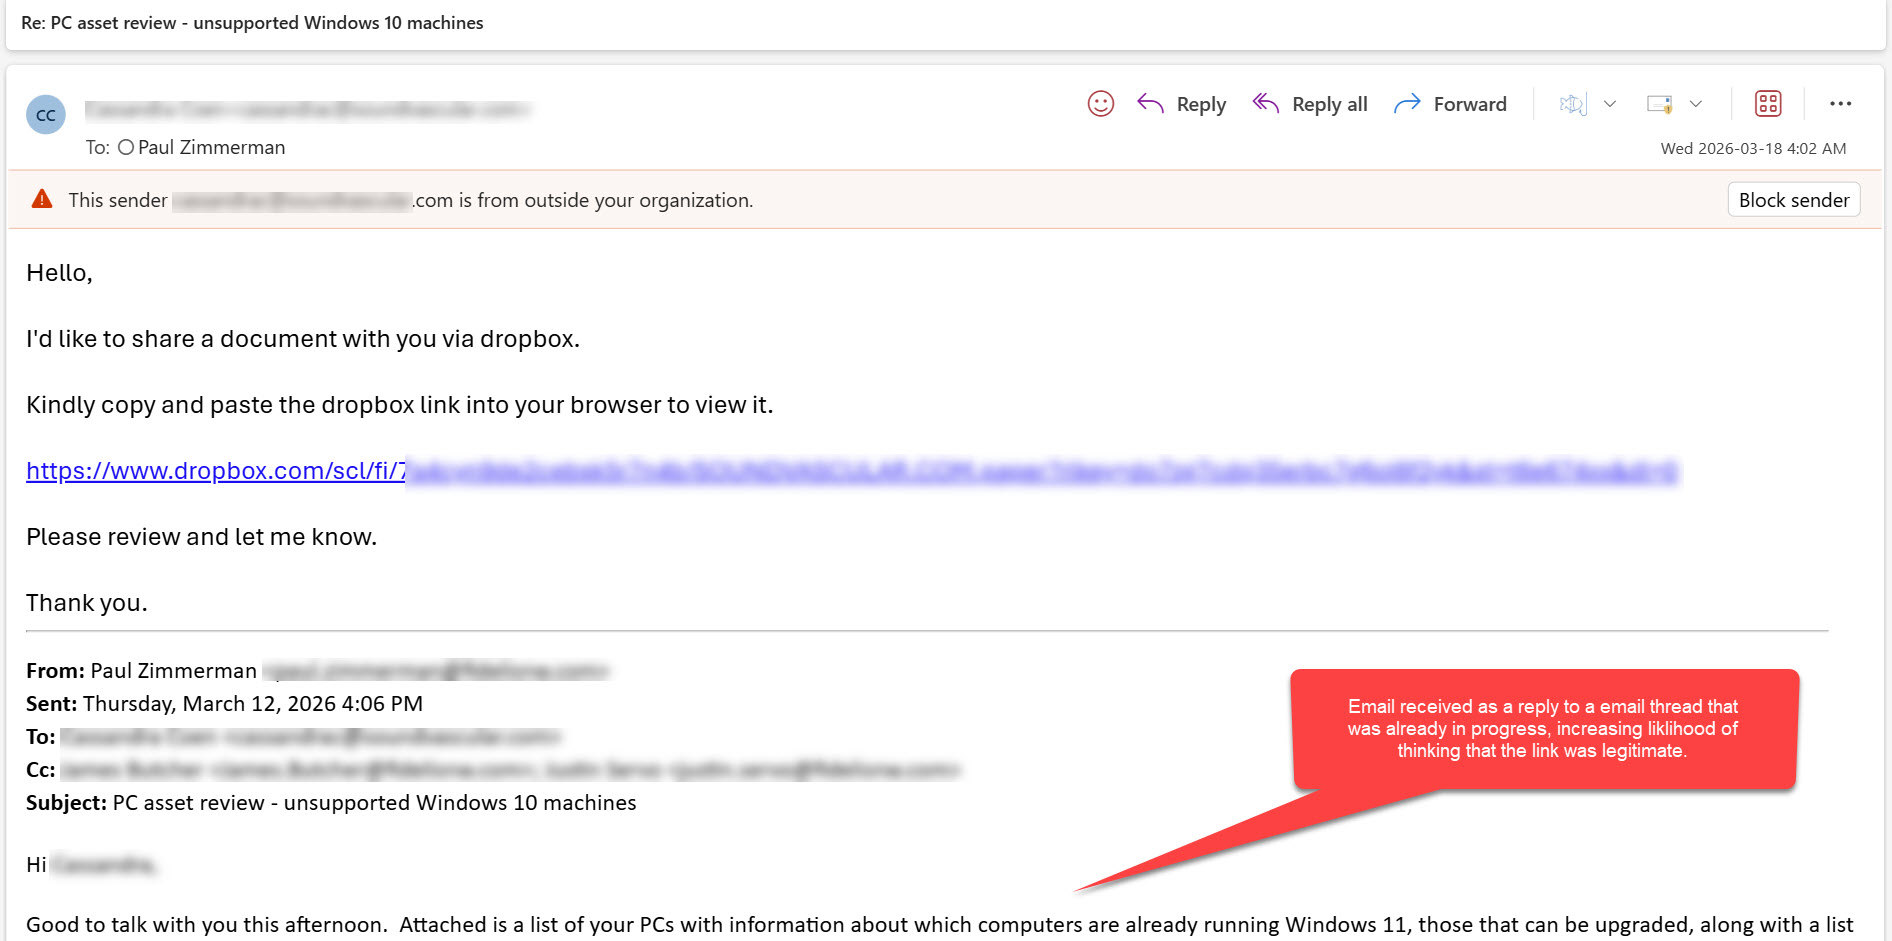Expand the phishing add-in dropdown chevron

[1610, 104]
